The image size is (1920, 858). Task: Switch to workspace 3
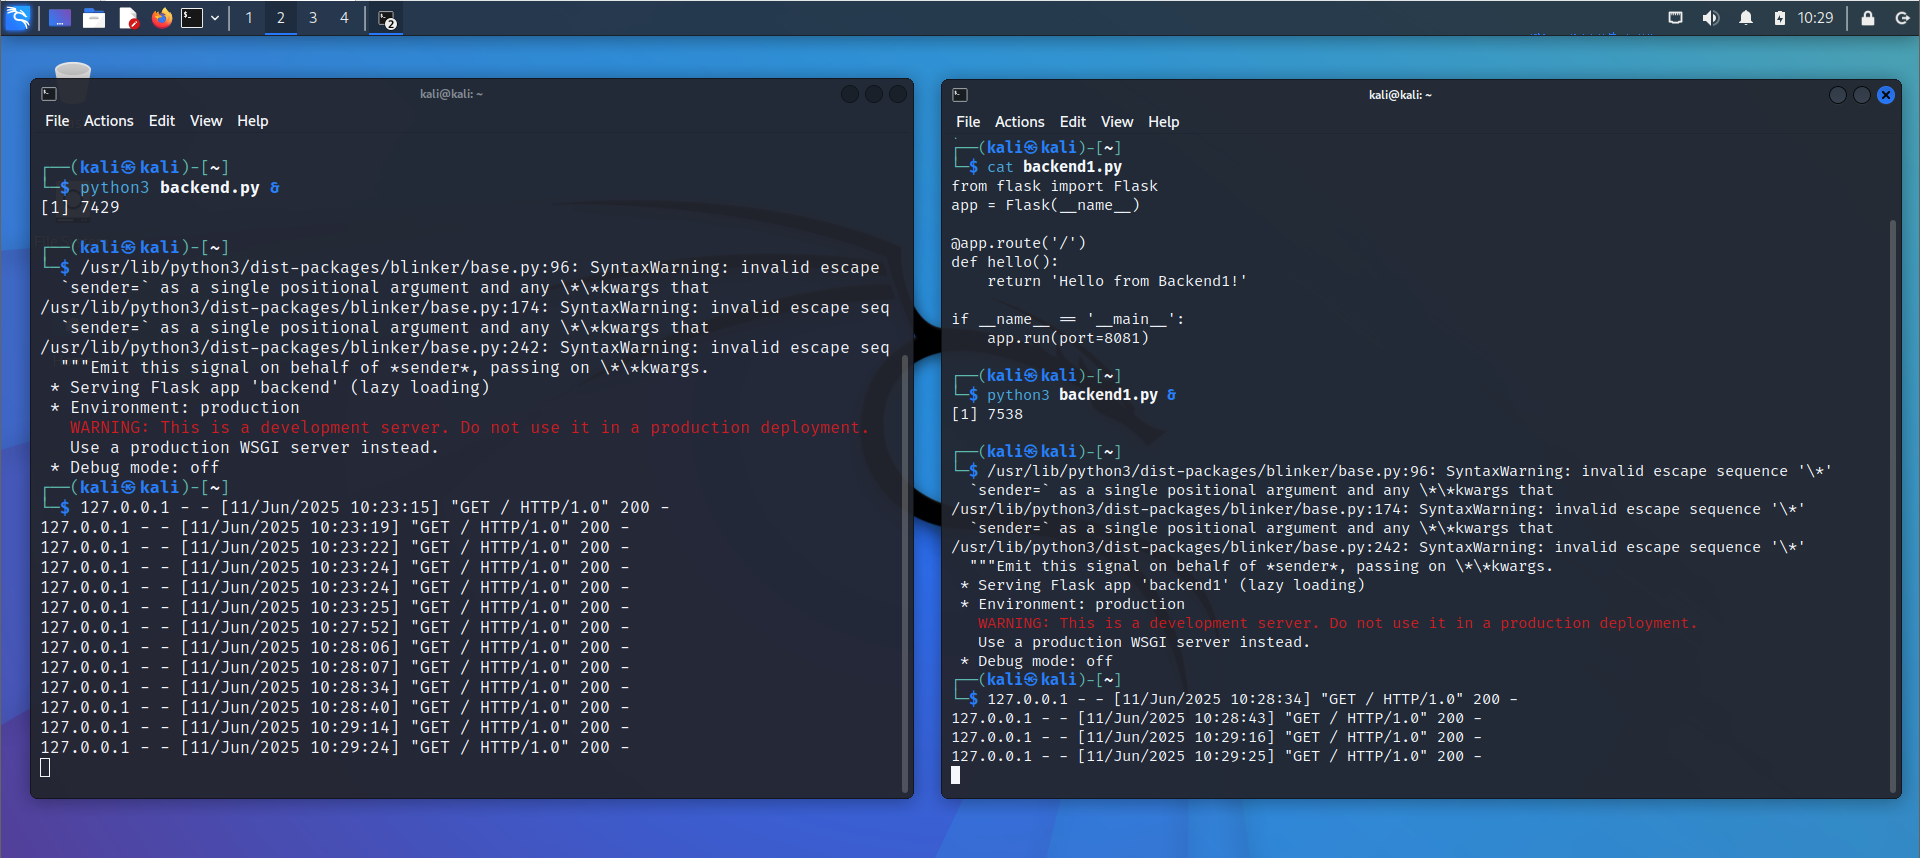[313, 18]
